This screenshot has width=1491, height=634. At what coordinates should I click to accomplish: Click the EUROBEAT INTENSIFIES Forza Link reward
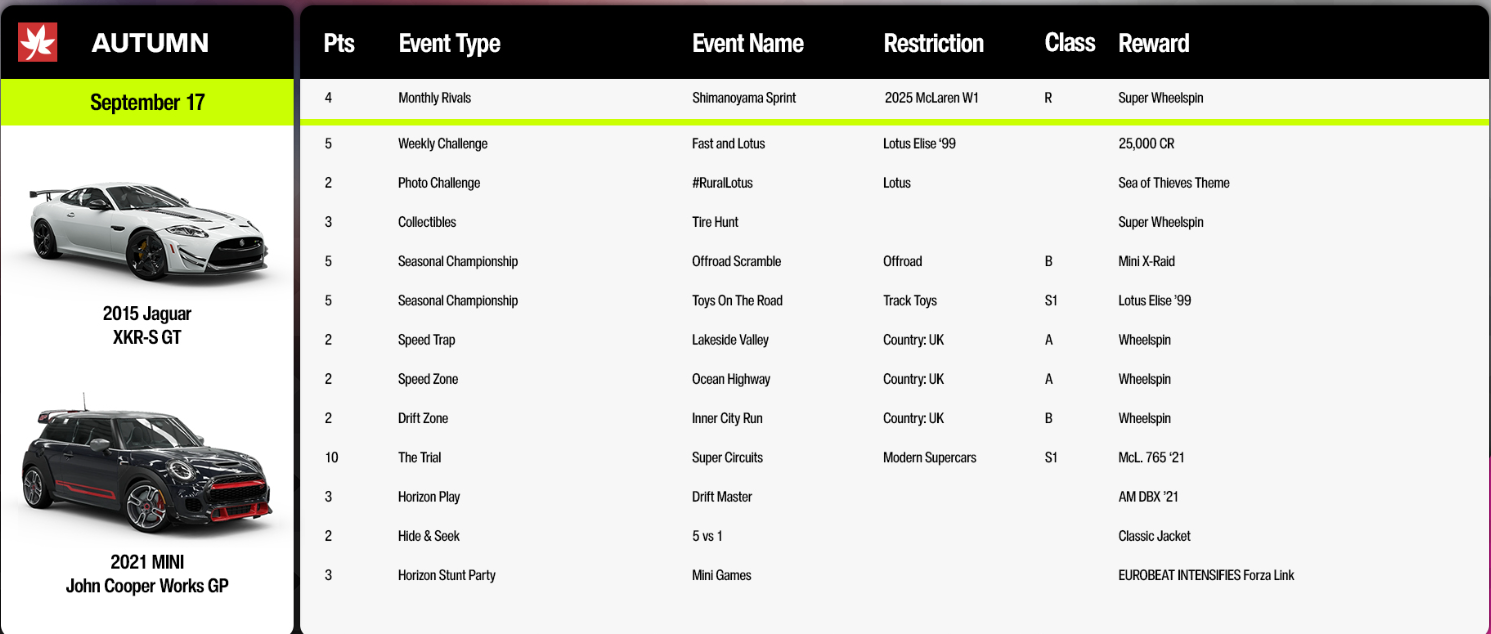coord(1206,575)
